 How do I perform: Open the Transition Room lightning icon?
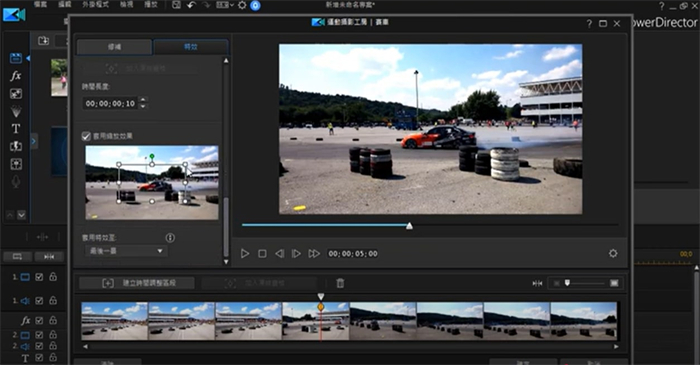(x=16, y=146)
